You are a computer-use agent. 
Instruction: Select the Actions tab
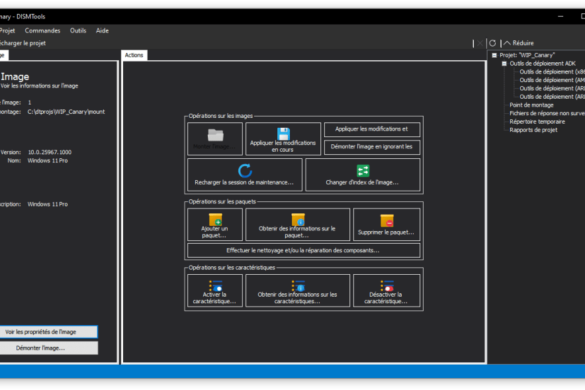pos(134,55)
